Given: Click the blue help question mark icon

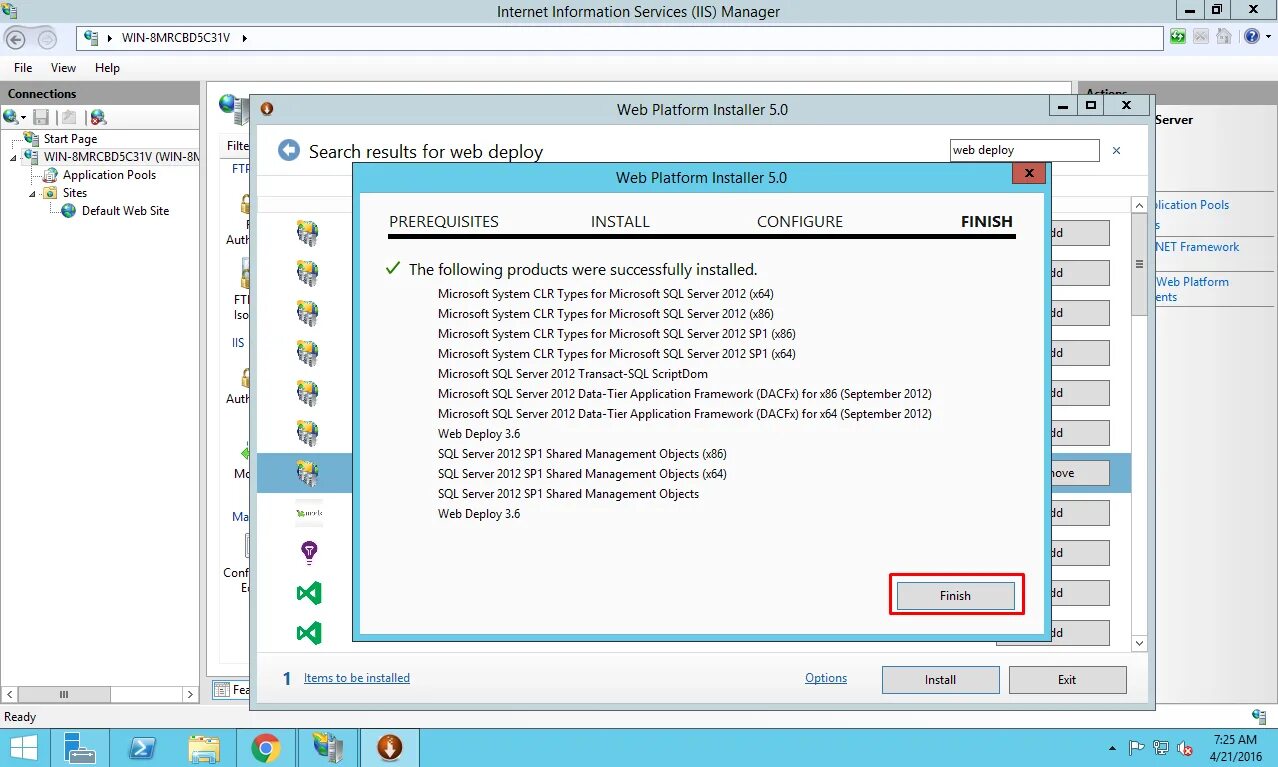Looking at the screenshot, I should click(1250, 37).
